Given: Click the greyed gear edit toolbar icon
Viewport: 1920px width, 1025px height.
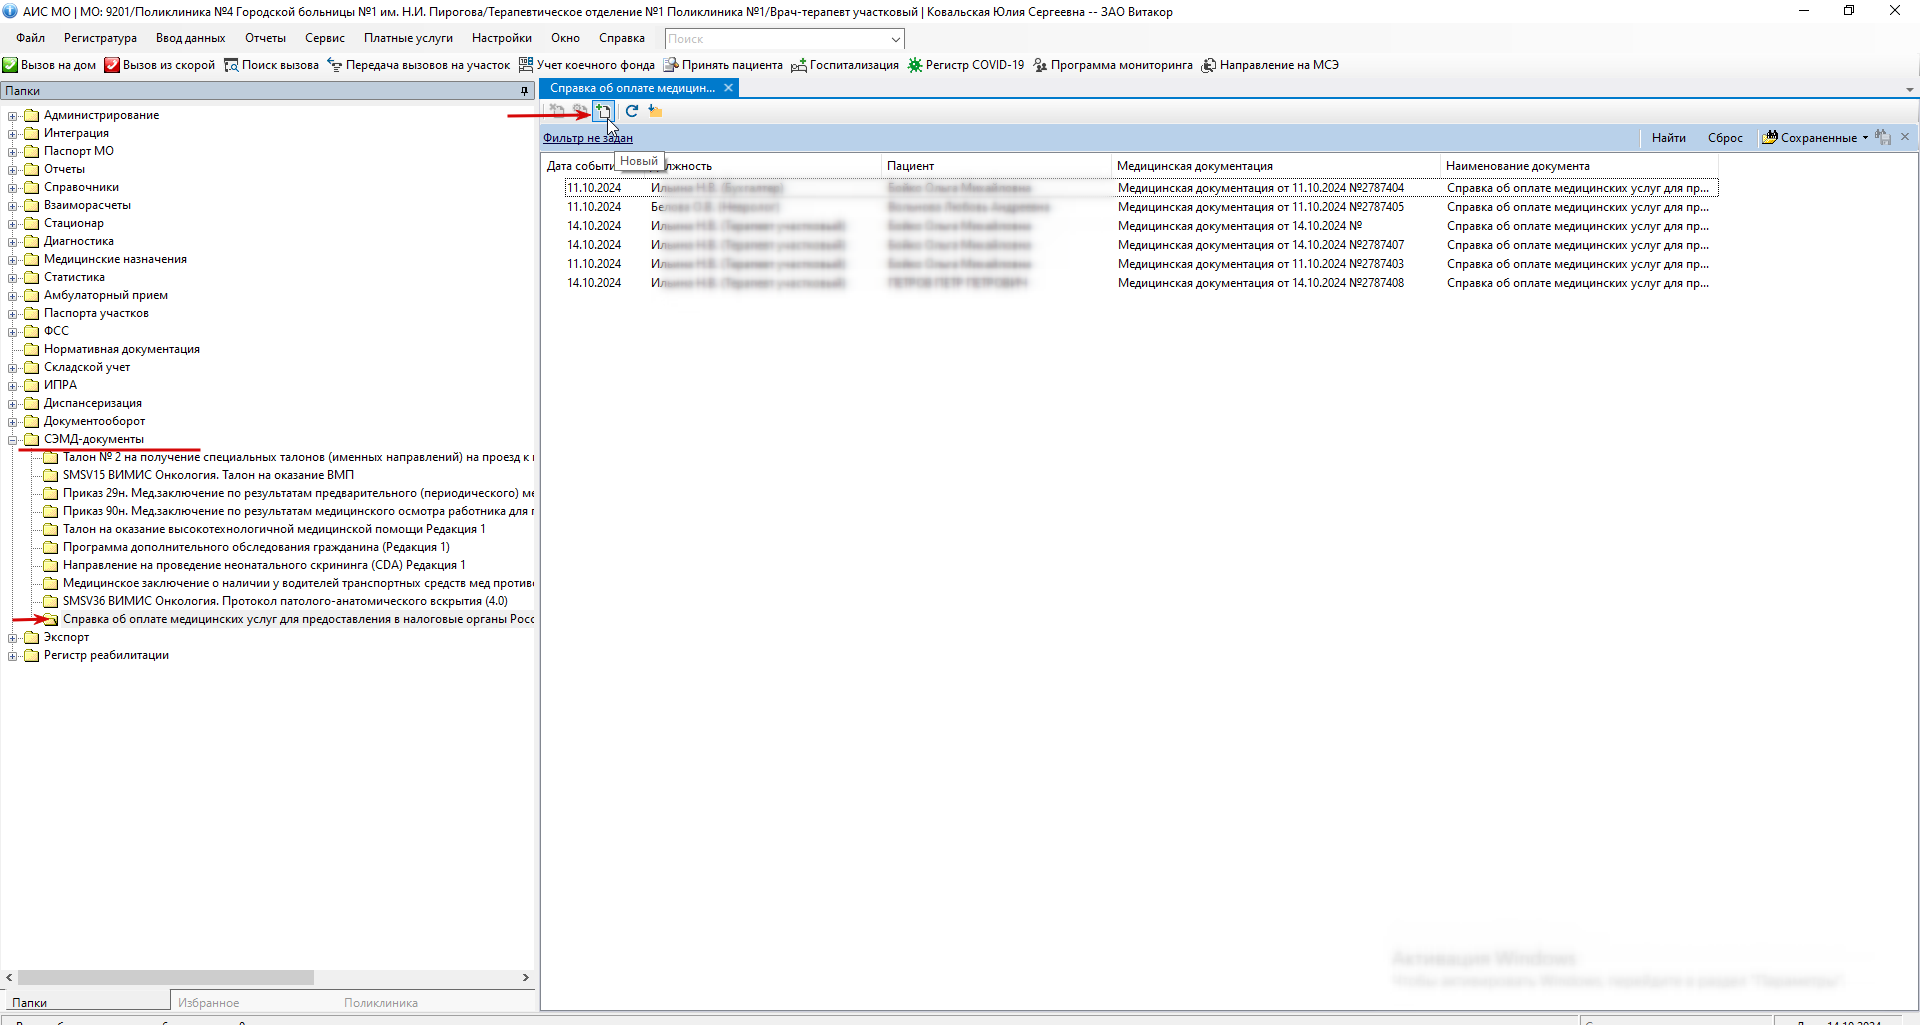Looking at the screenshot, I should point(580,111).
